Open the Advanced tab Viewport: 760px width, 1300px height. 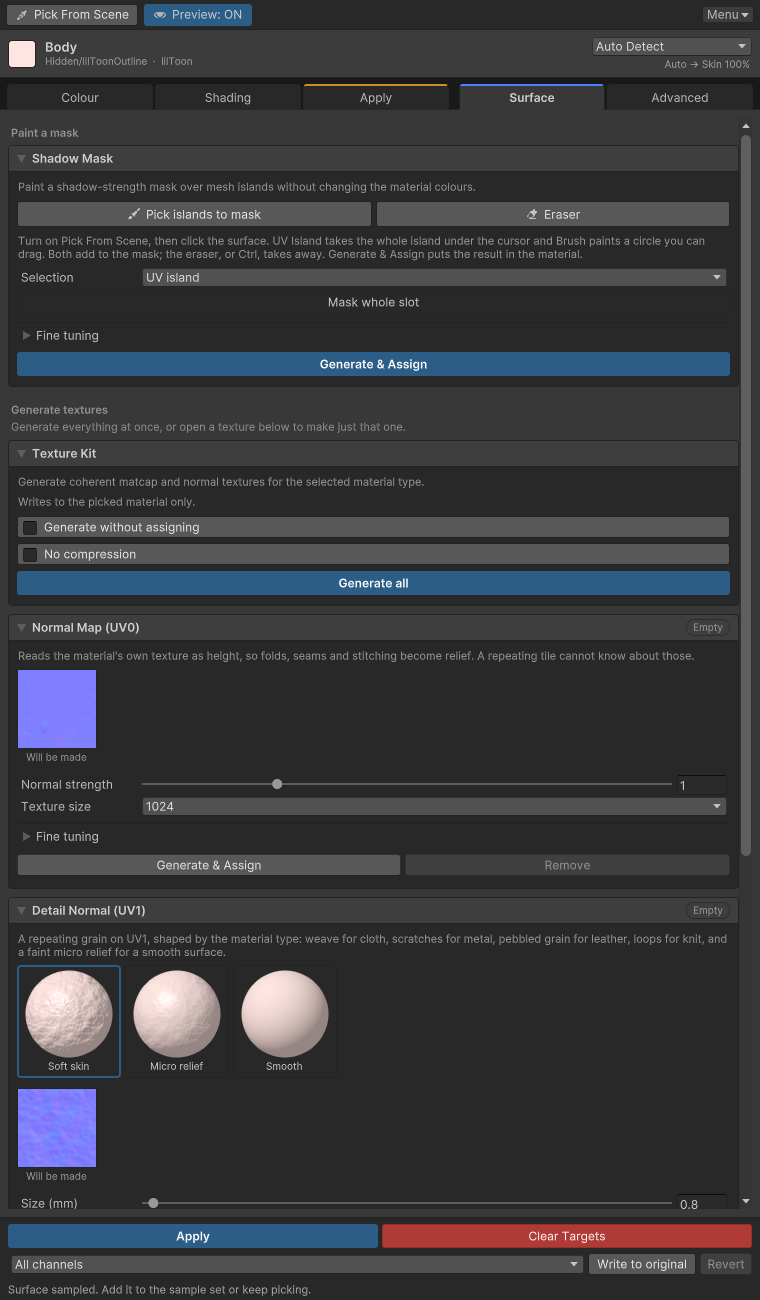(680, 97)
